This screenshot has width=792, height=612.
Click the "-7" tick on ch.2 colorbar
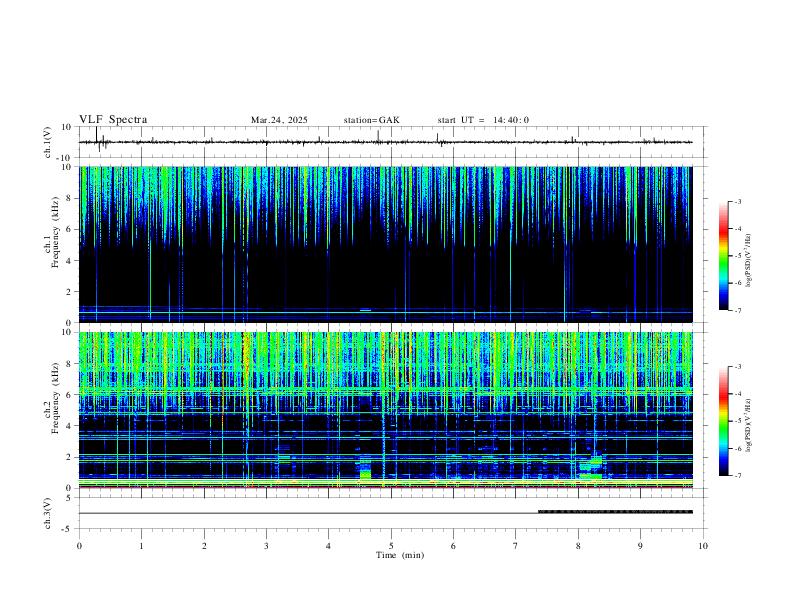737,475
